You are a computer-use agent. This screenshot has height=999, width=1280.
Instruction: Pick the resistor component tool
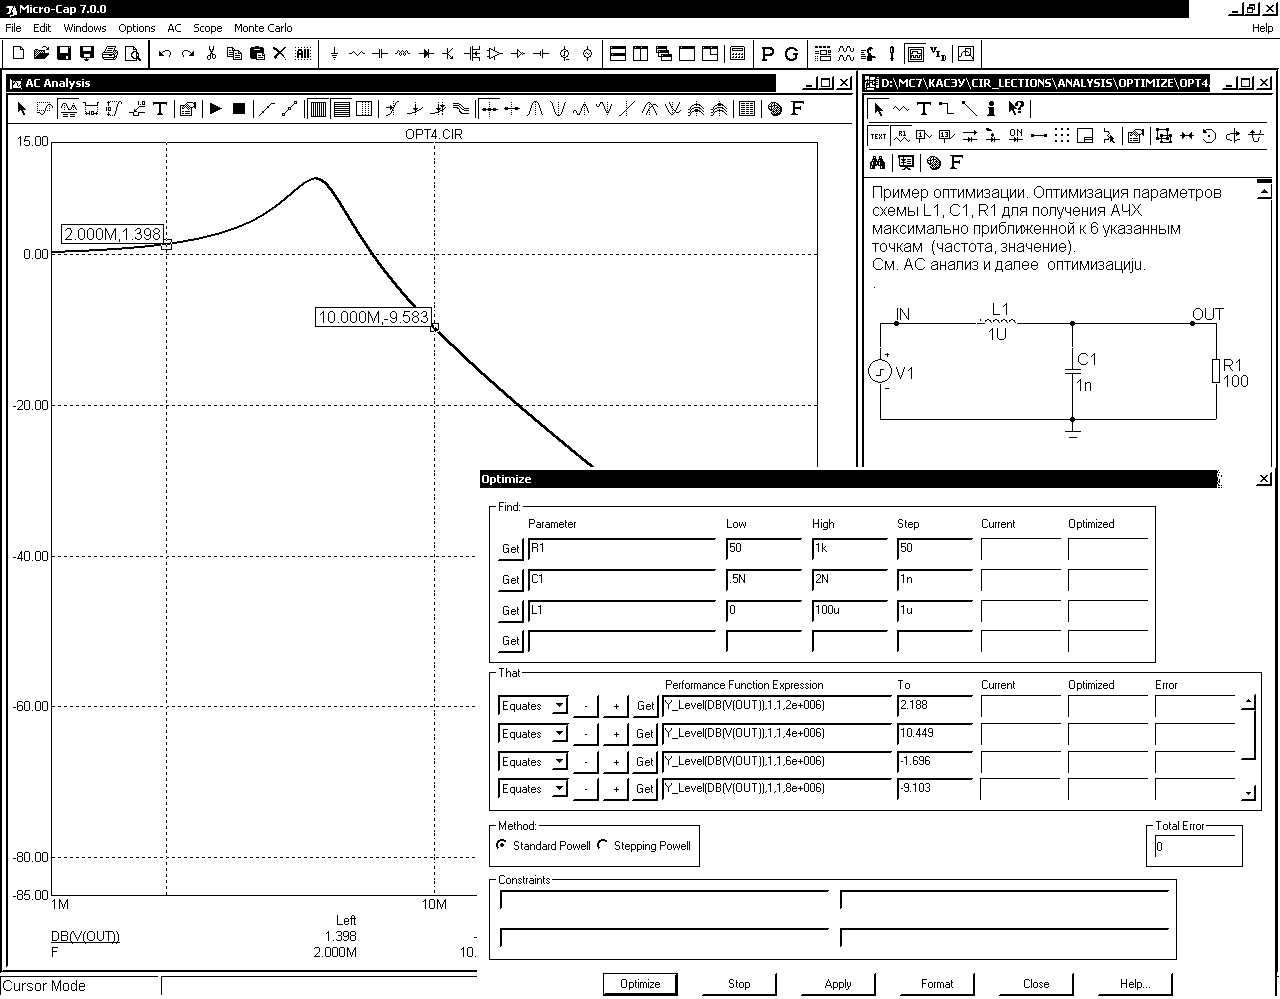pyautogui.click(x=357, y=54)
